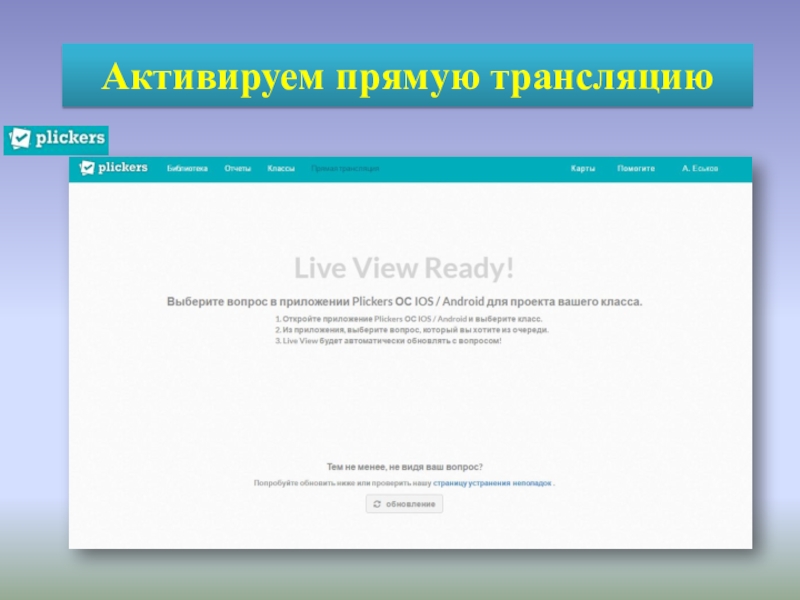Follow the страницу устранения неполадок link
This screenshot has width=800, height=600.
tap(492, 483)
